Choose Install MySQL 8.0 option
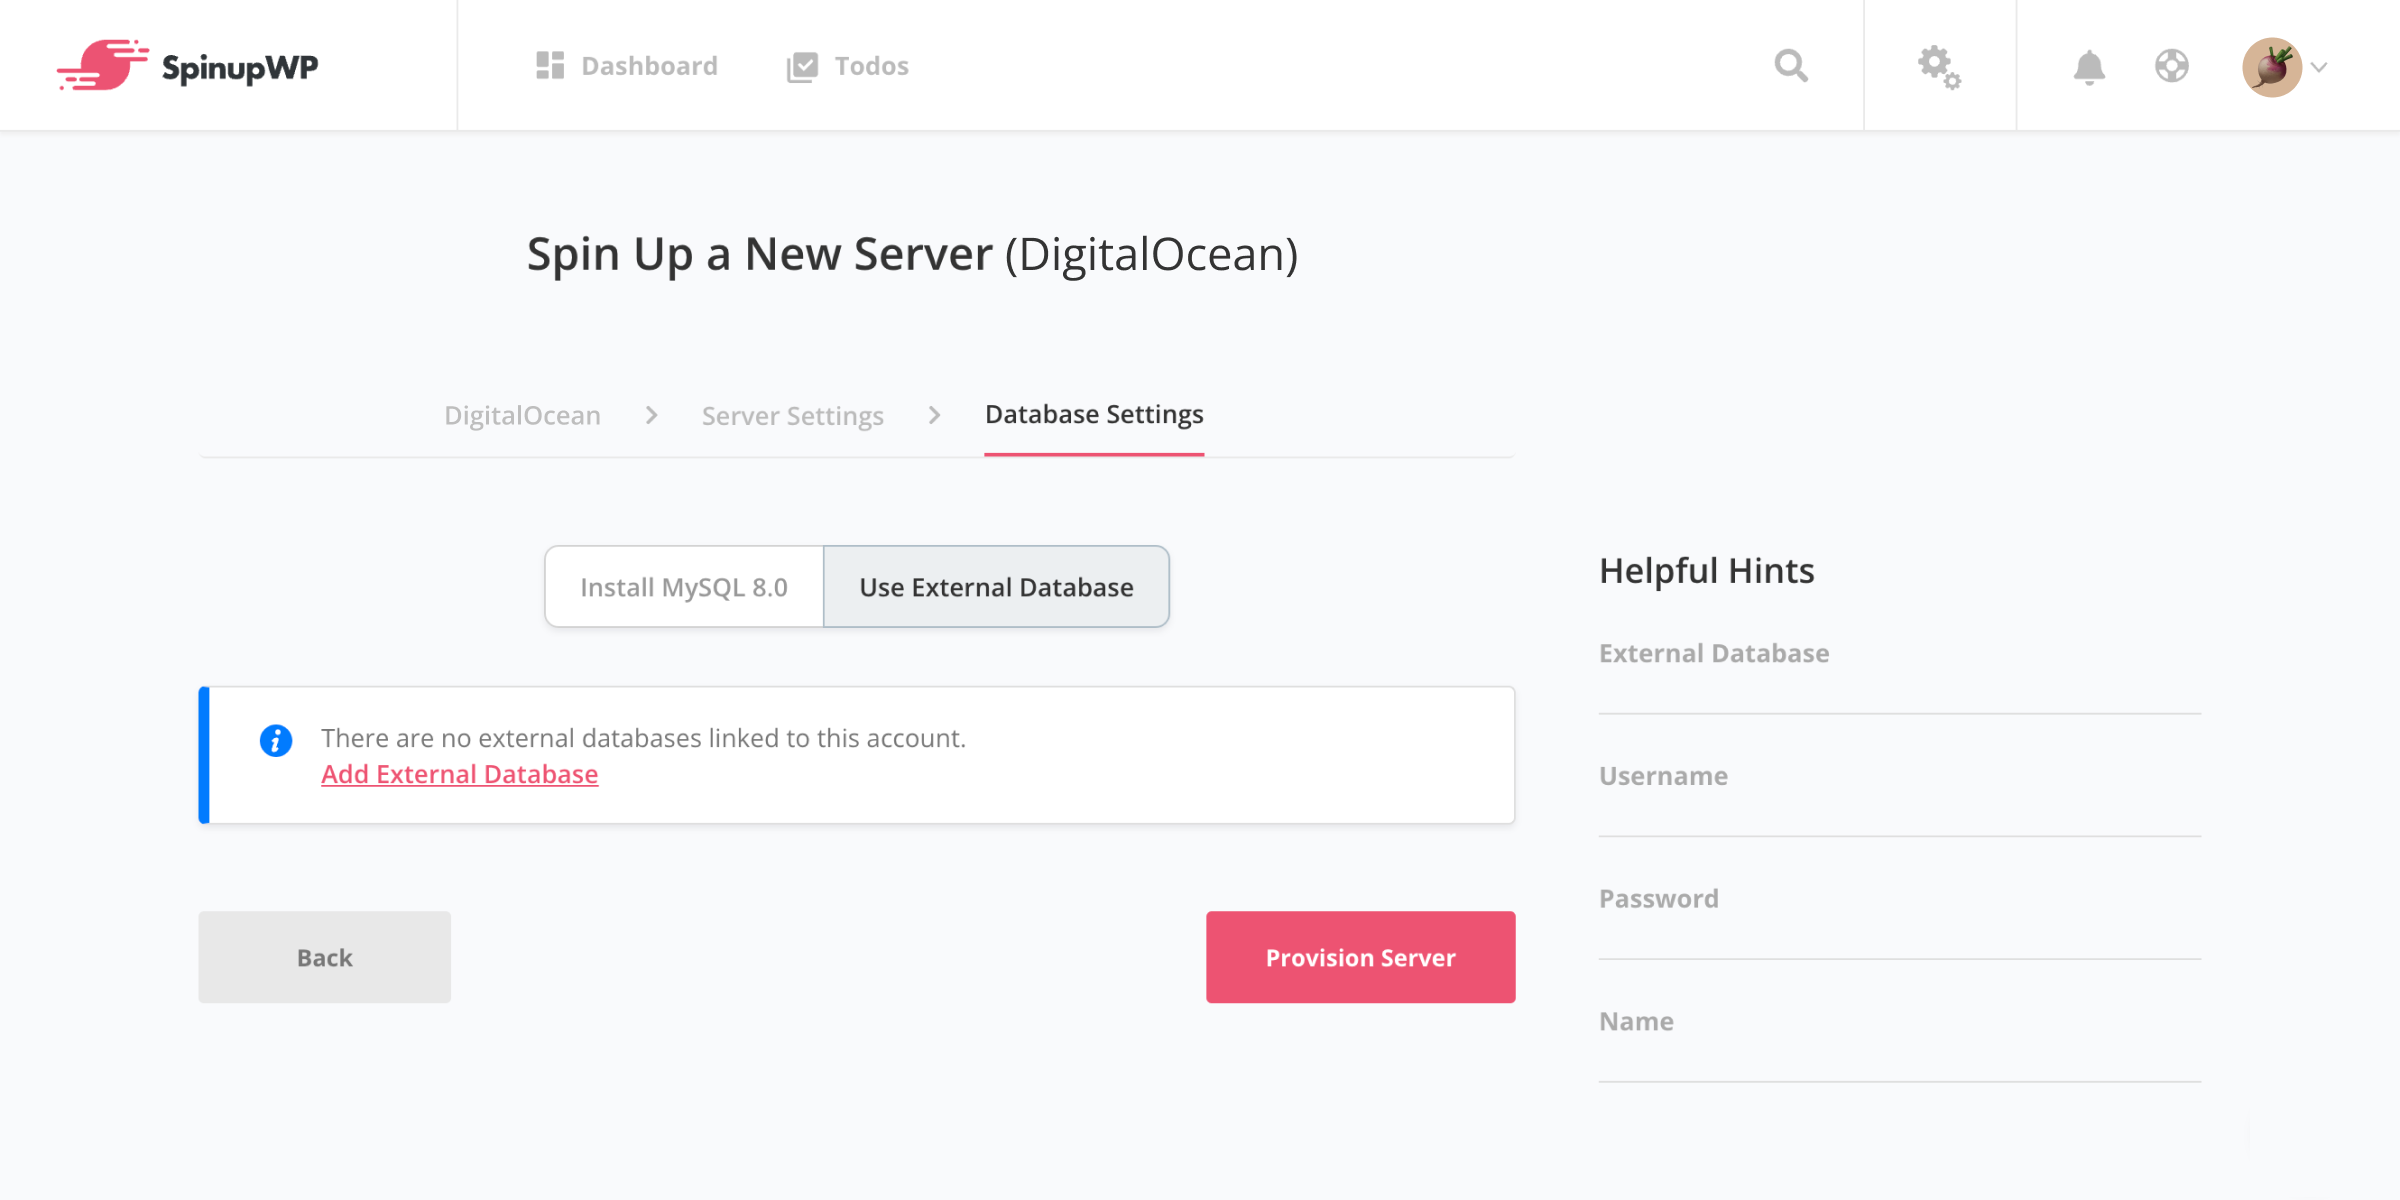The height and width of the screenshot is (1200, 2400). (684, 587)
